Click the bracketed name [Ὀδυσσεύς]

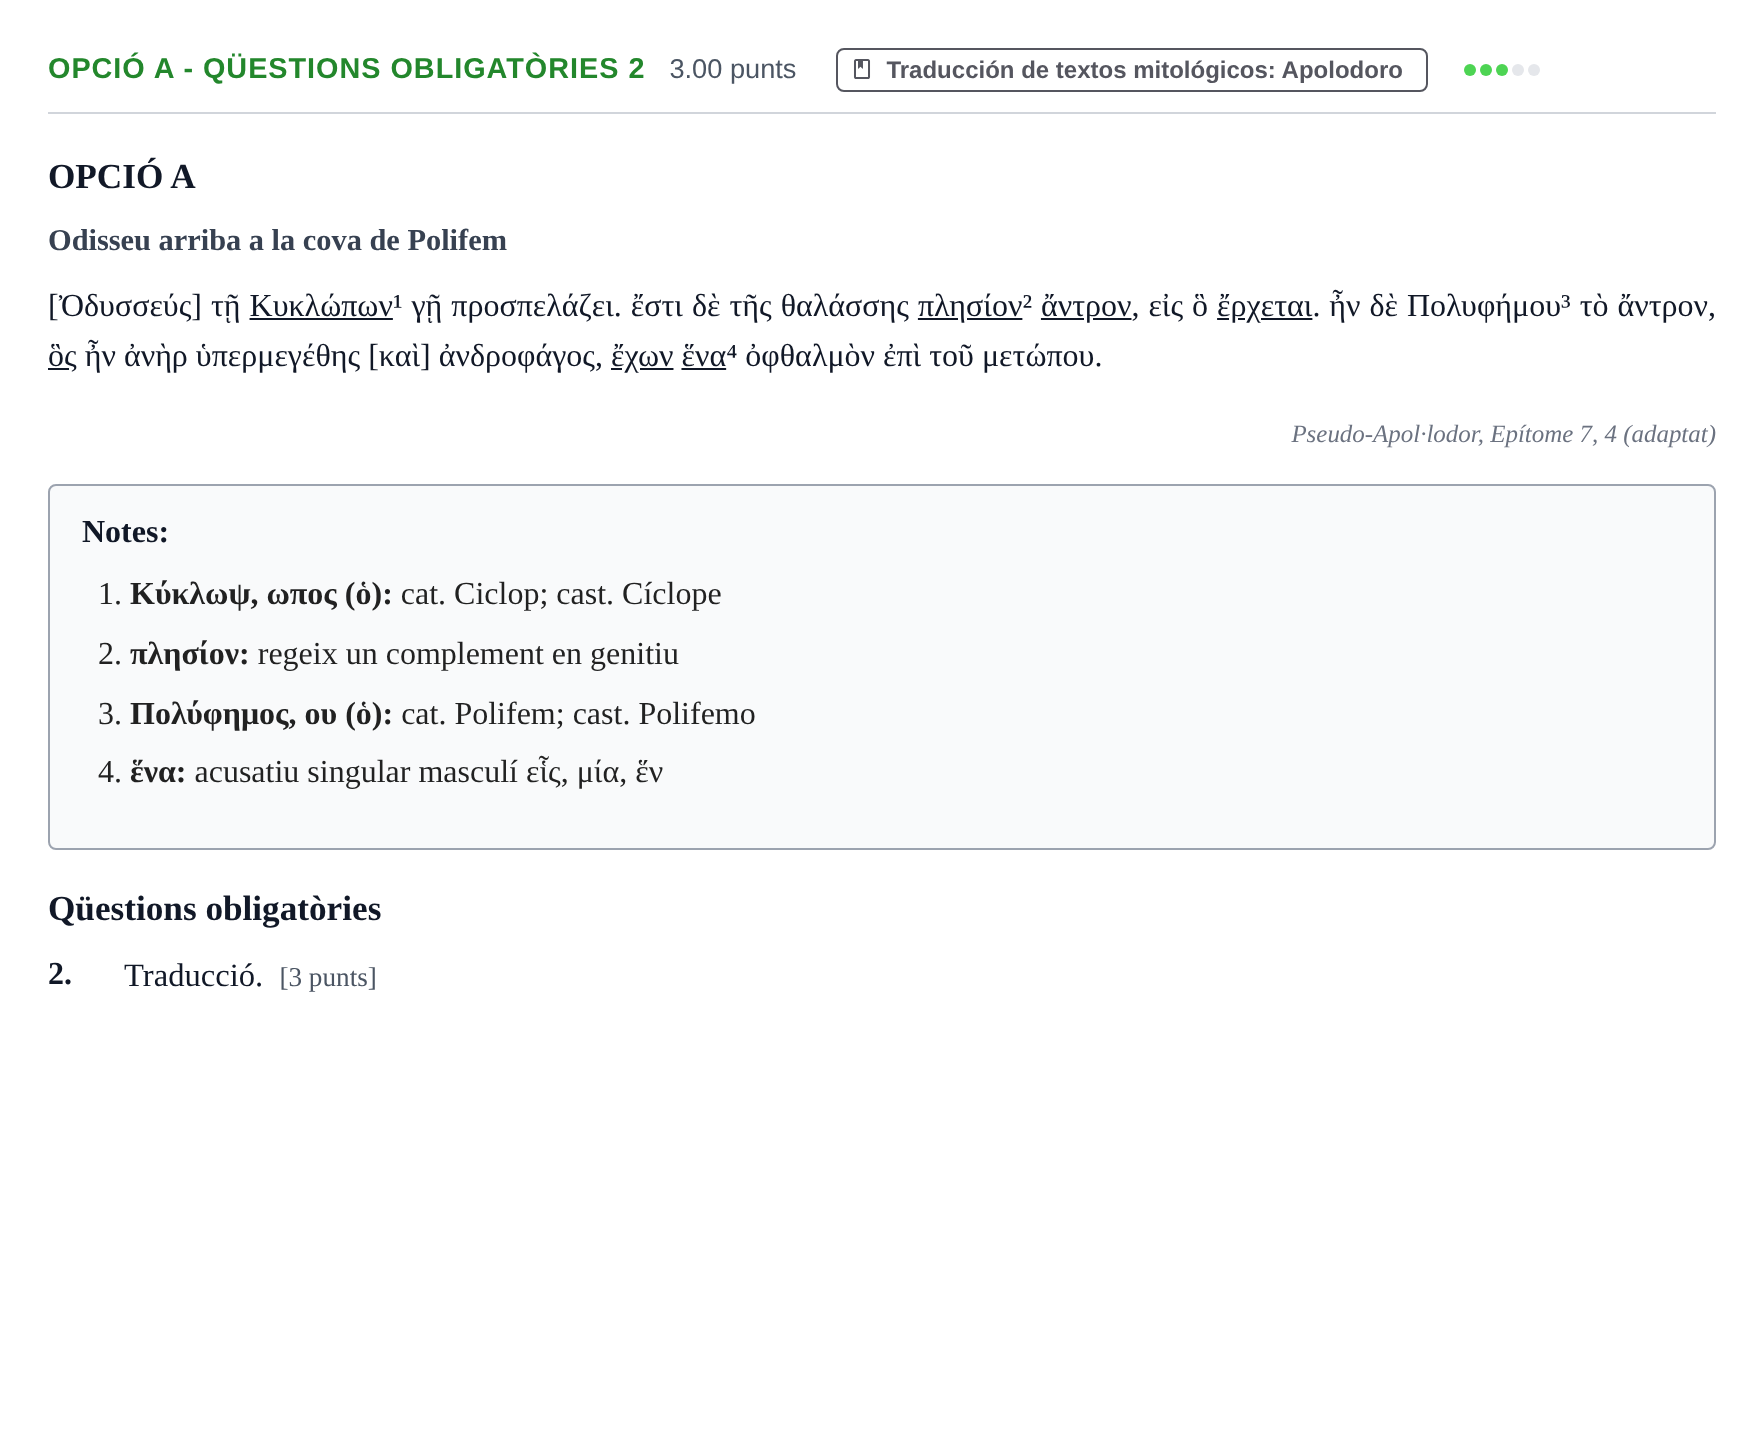tap(125, 306)
